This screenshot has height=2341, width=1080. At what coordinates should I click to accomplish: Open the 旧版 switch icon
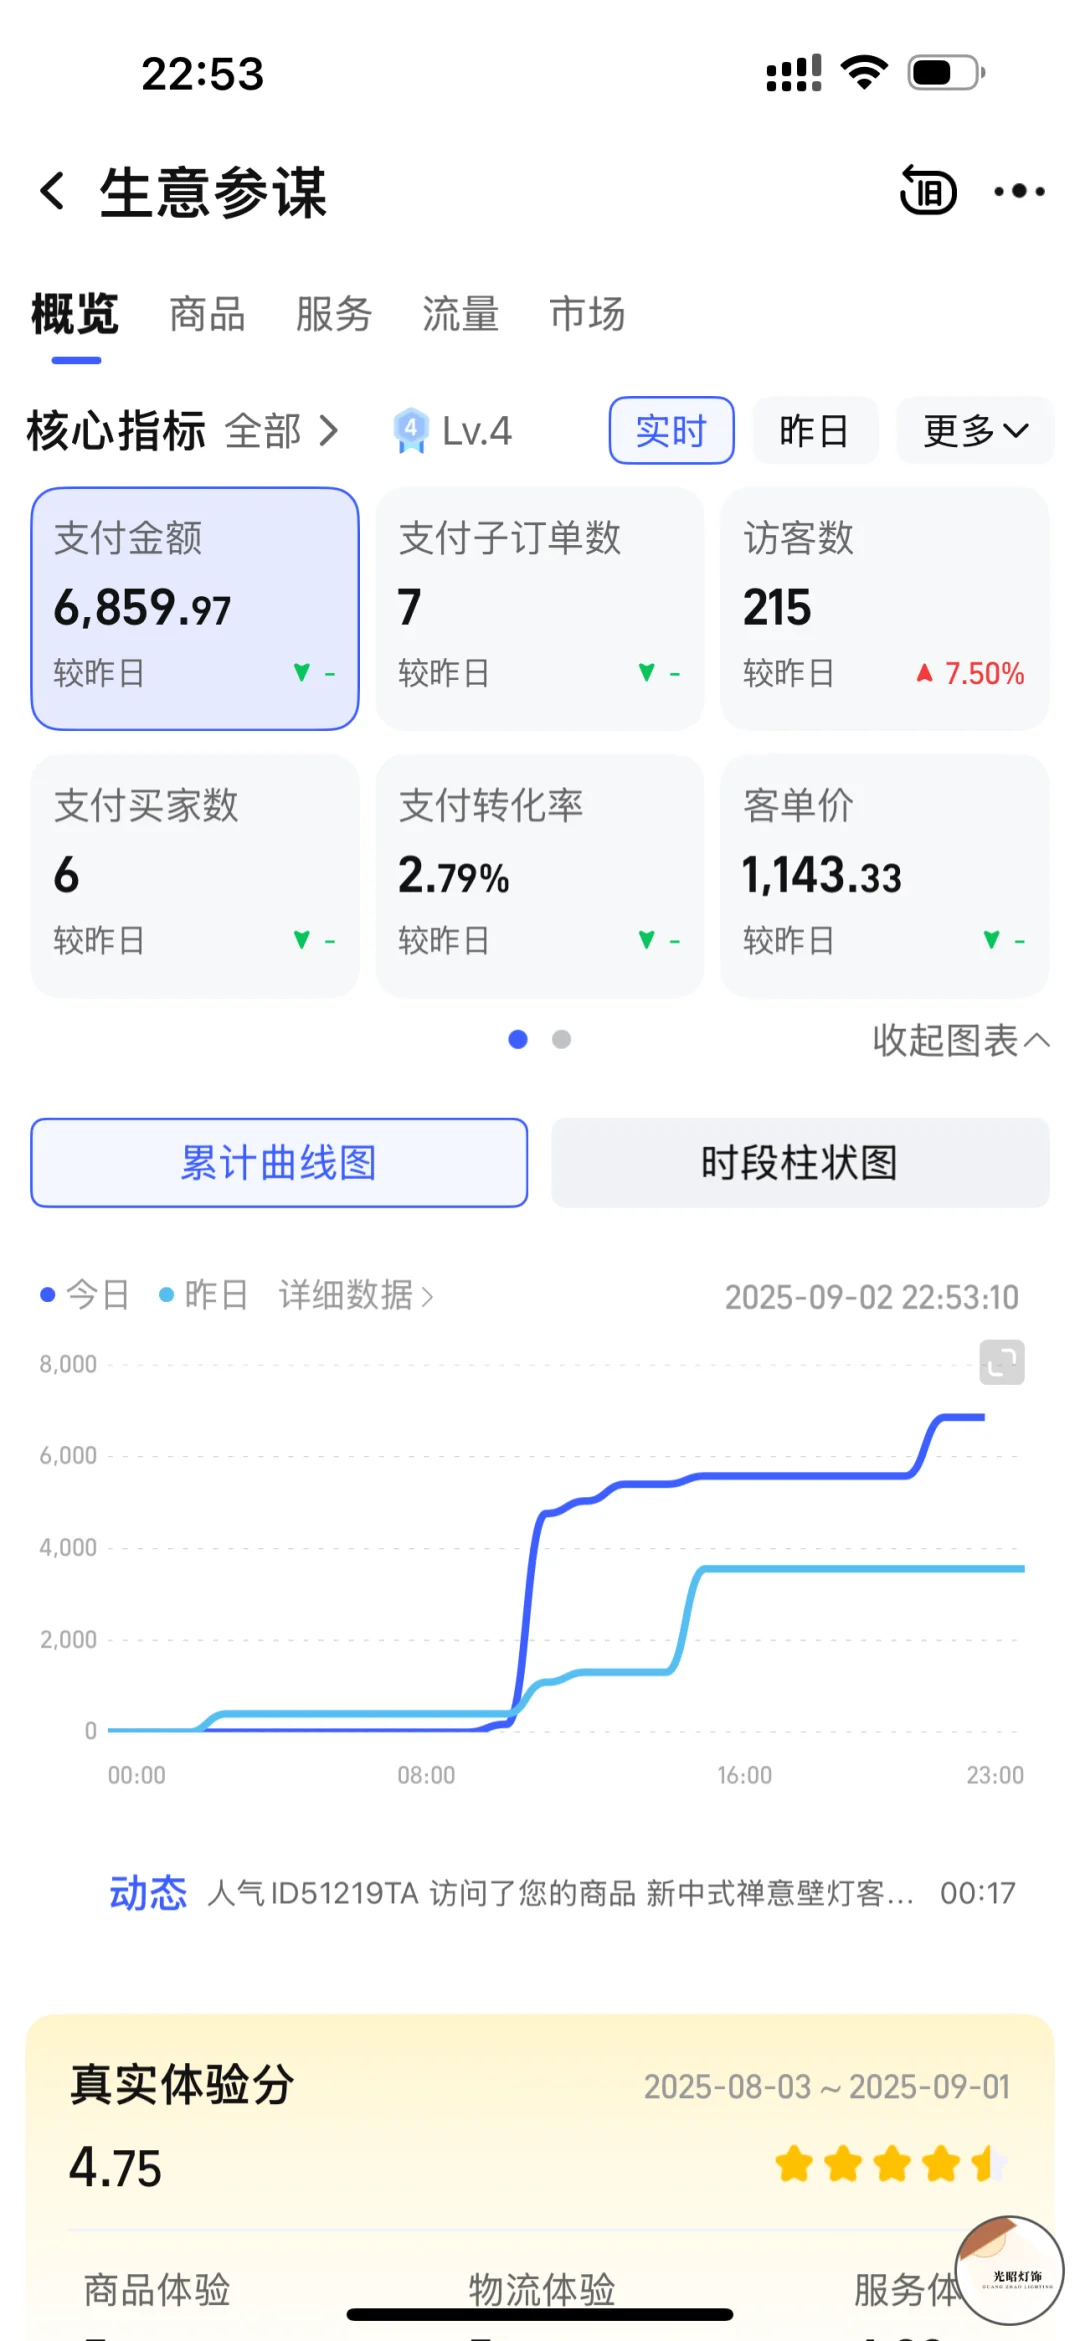click(928, 190)
